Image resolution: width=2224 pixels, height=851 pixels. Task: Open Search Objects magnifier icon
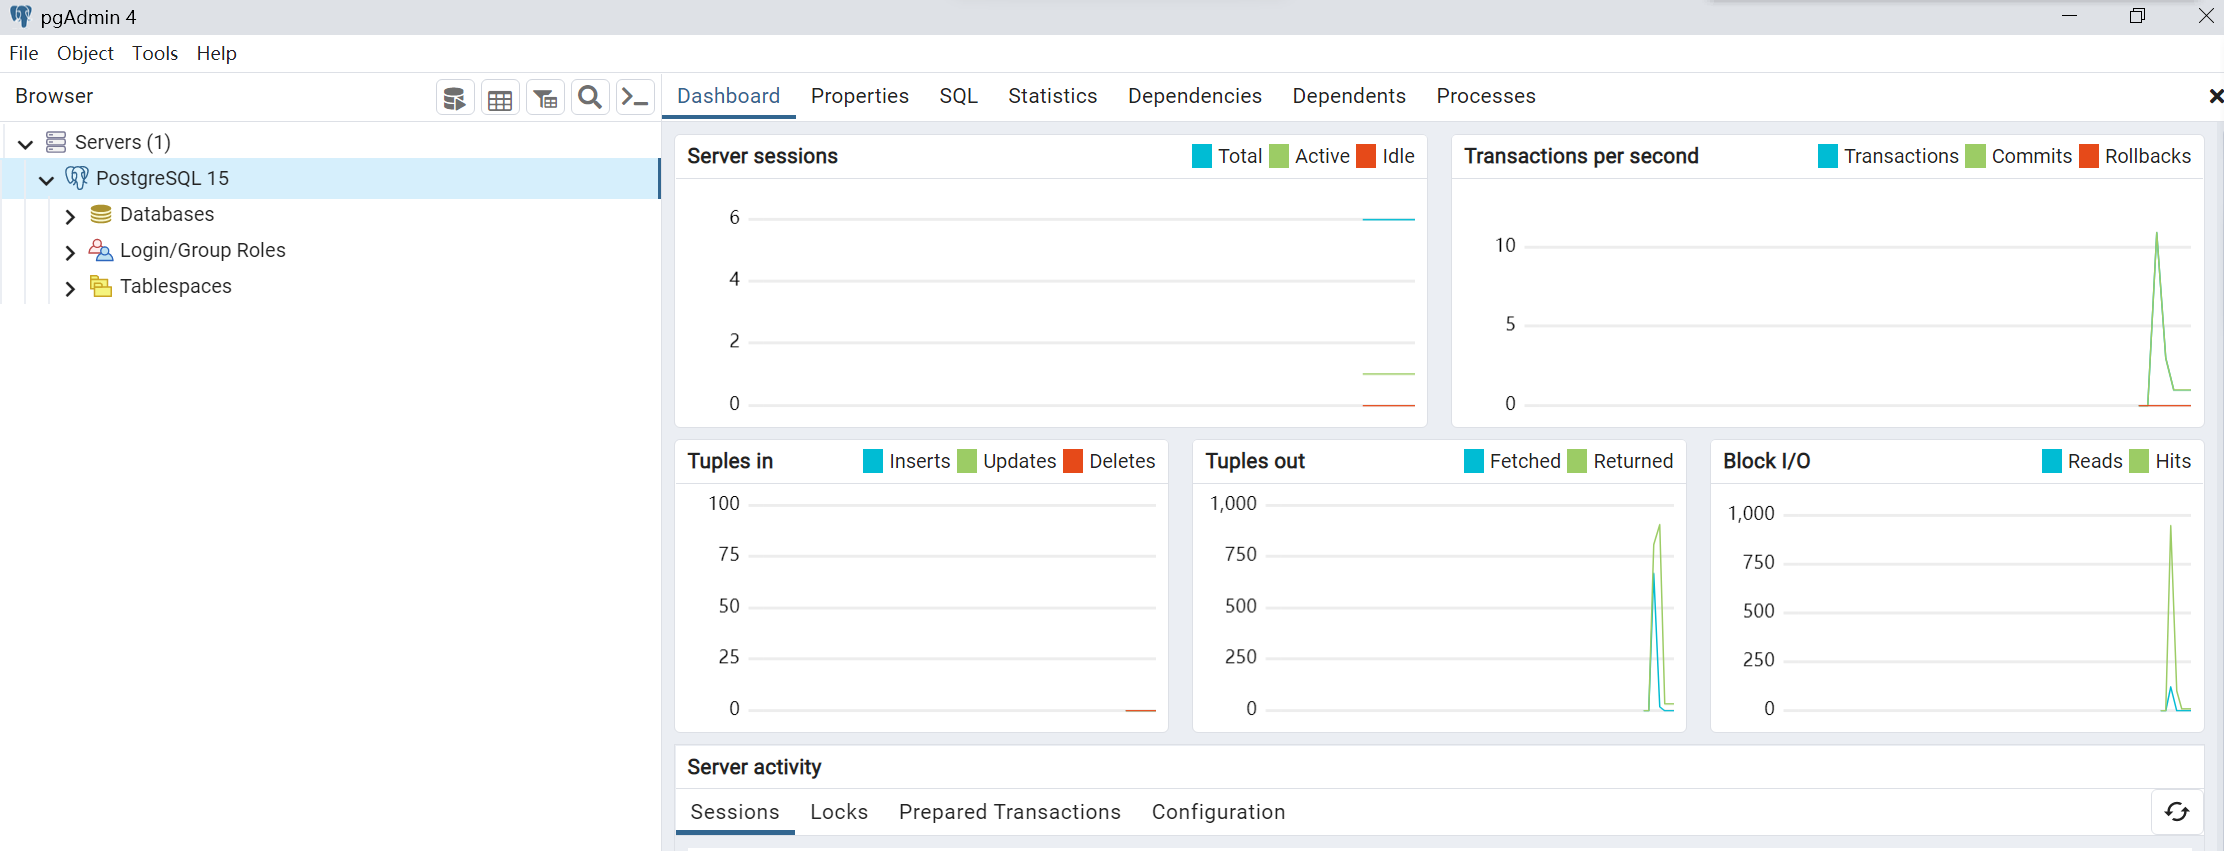pos(590,97)
